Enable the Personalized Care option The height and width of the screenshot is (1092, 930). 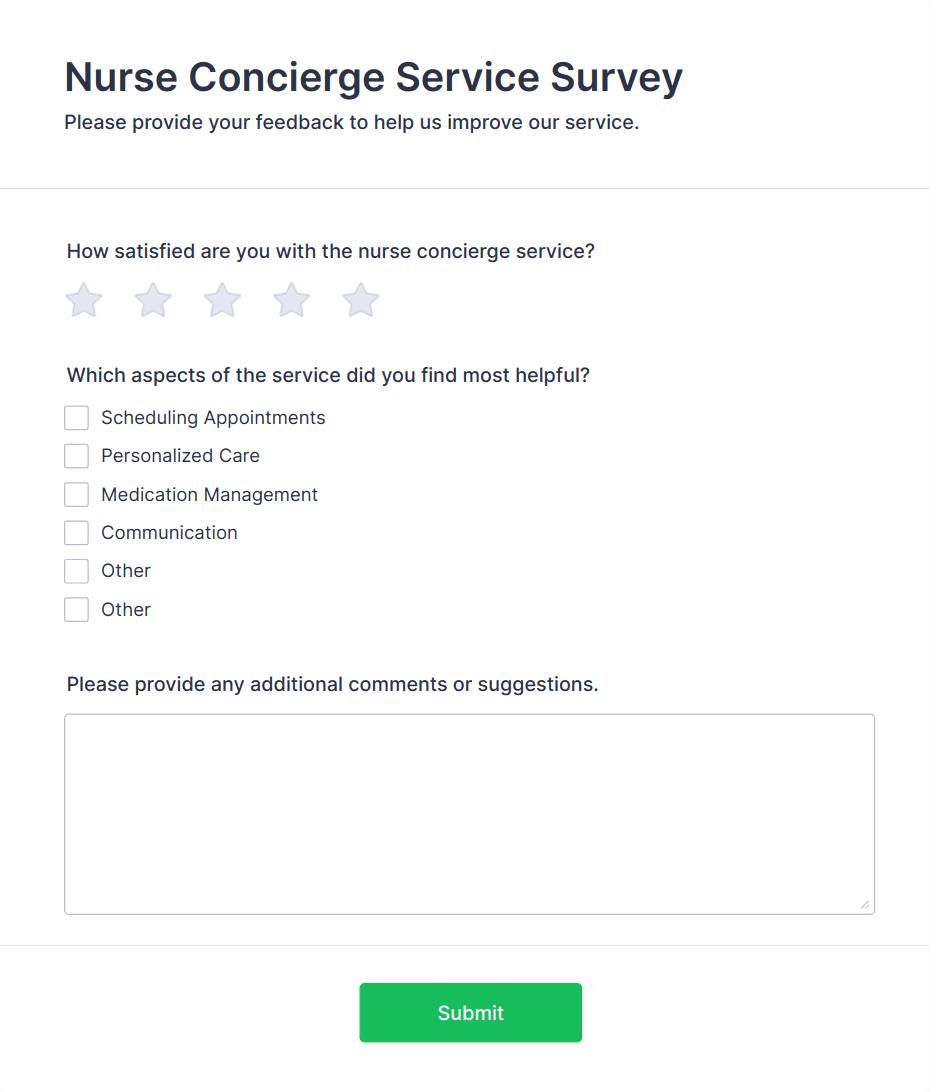(76, 456)
